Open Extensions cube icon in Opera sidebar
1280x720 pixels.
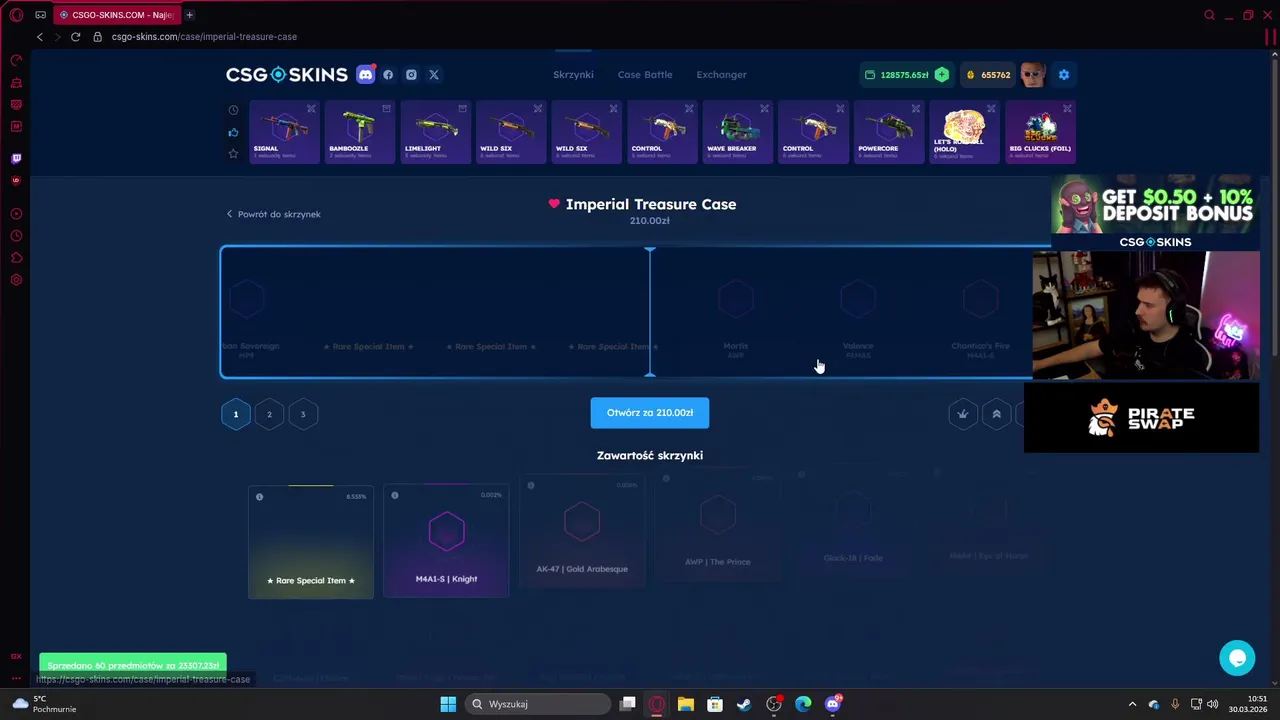[16, 258]
